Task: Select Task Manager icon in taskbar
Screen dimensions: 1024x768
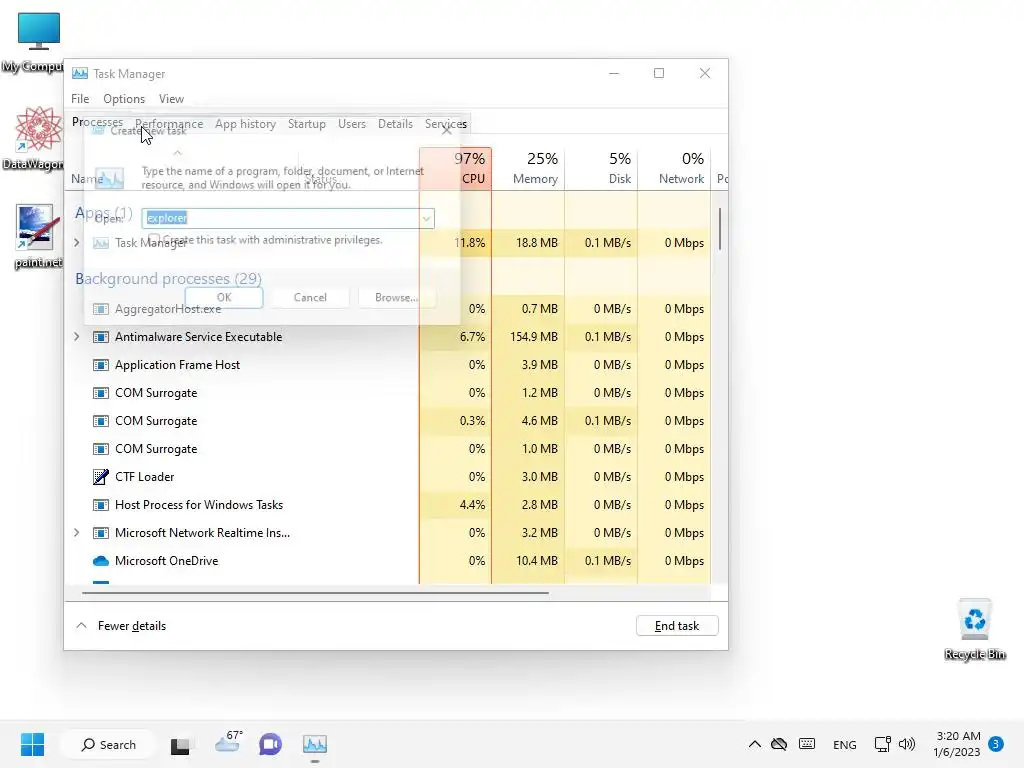Action: click(315, 744)
